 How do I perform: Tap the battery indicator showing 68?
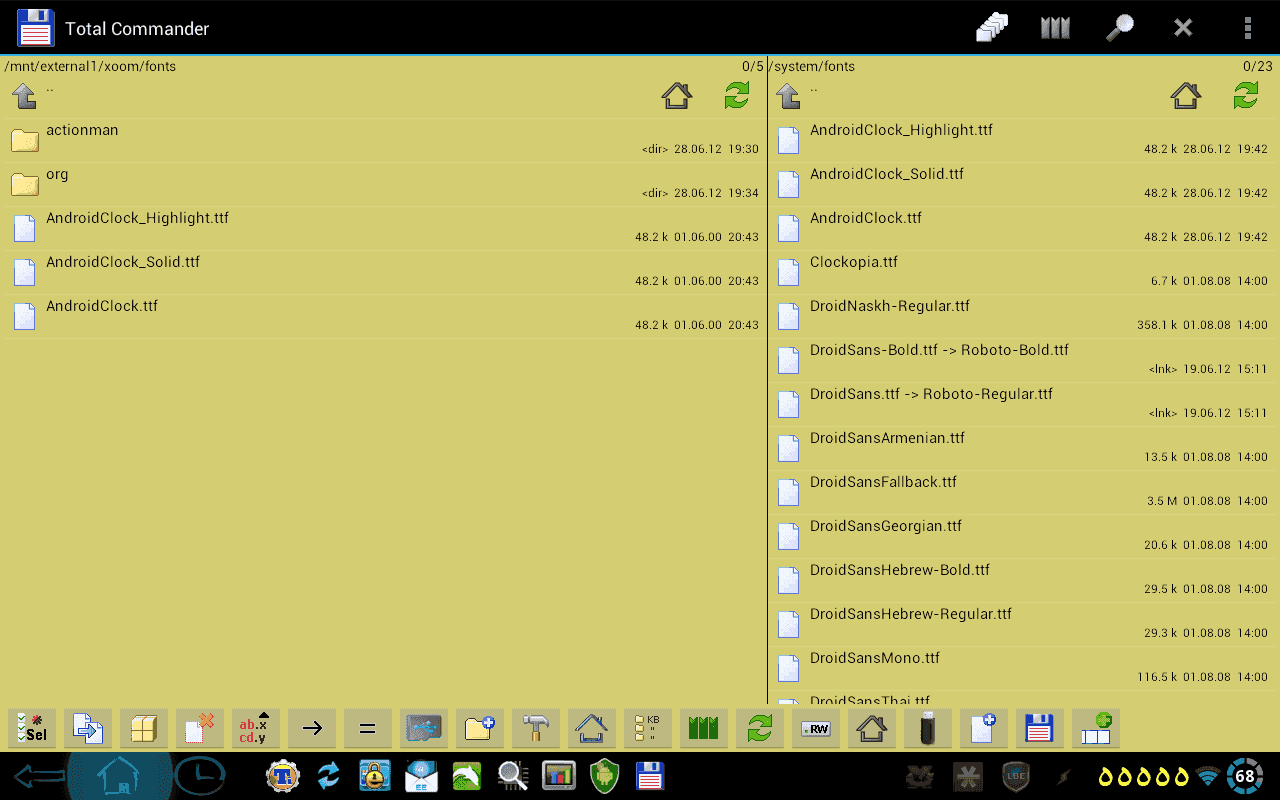coord(1245,776)
